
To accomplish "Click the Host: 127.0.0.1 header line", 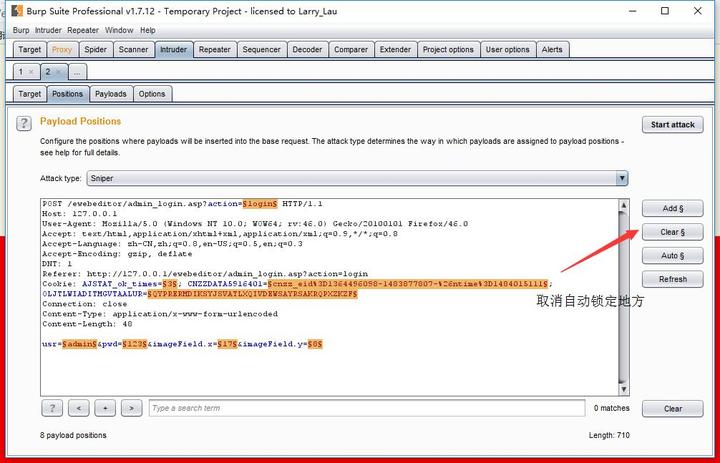I will 79,214.
